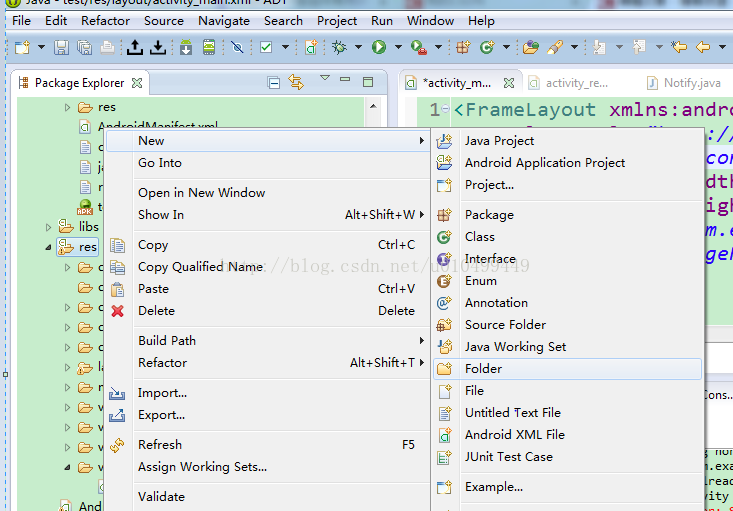Click the green Run button
733x511 pixels.
(379, 47)
